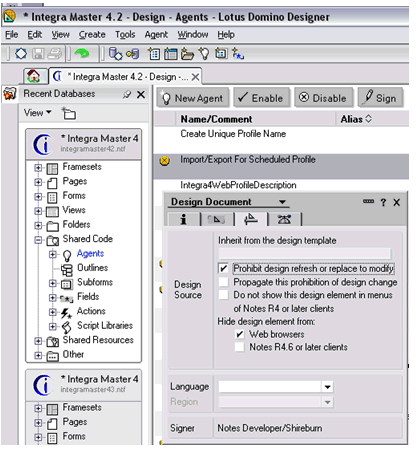Viewport: 416px width, 450px height.
Task: Click the New Agent button
Action: pos(193,98)
